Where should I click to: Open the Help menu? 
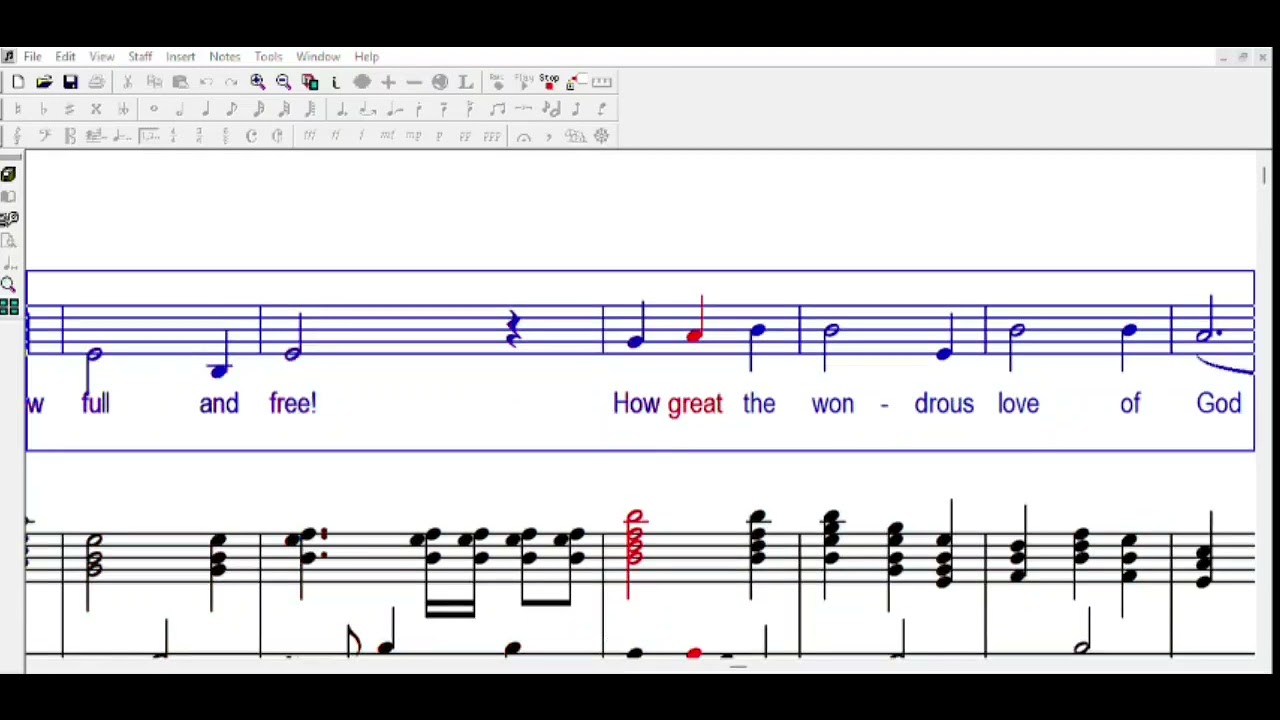coord(366,57)
